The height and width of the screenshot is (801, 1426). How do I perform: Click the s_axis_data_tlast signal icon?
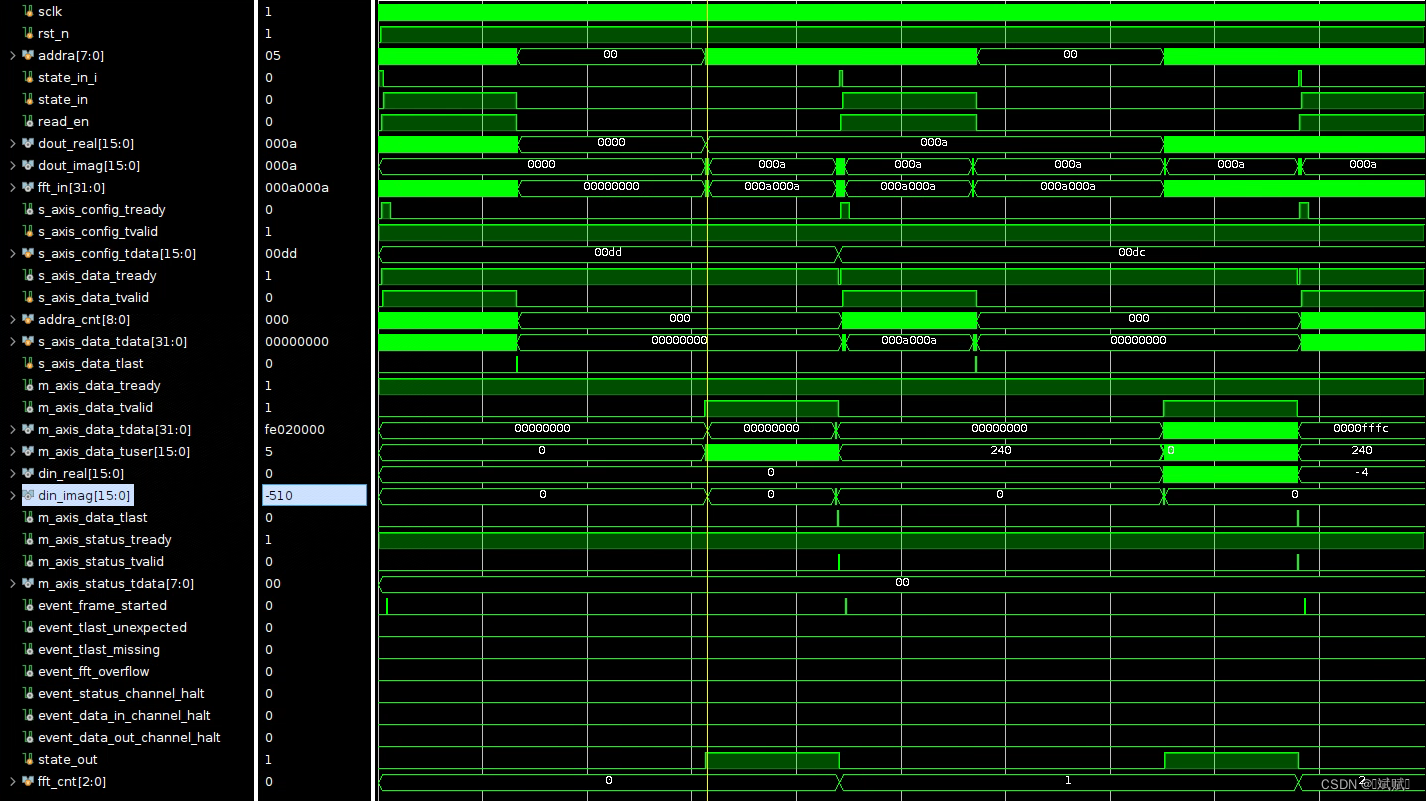(28, 364)
